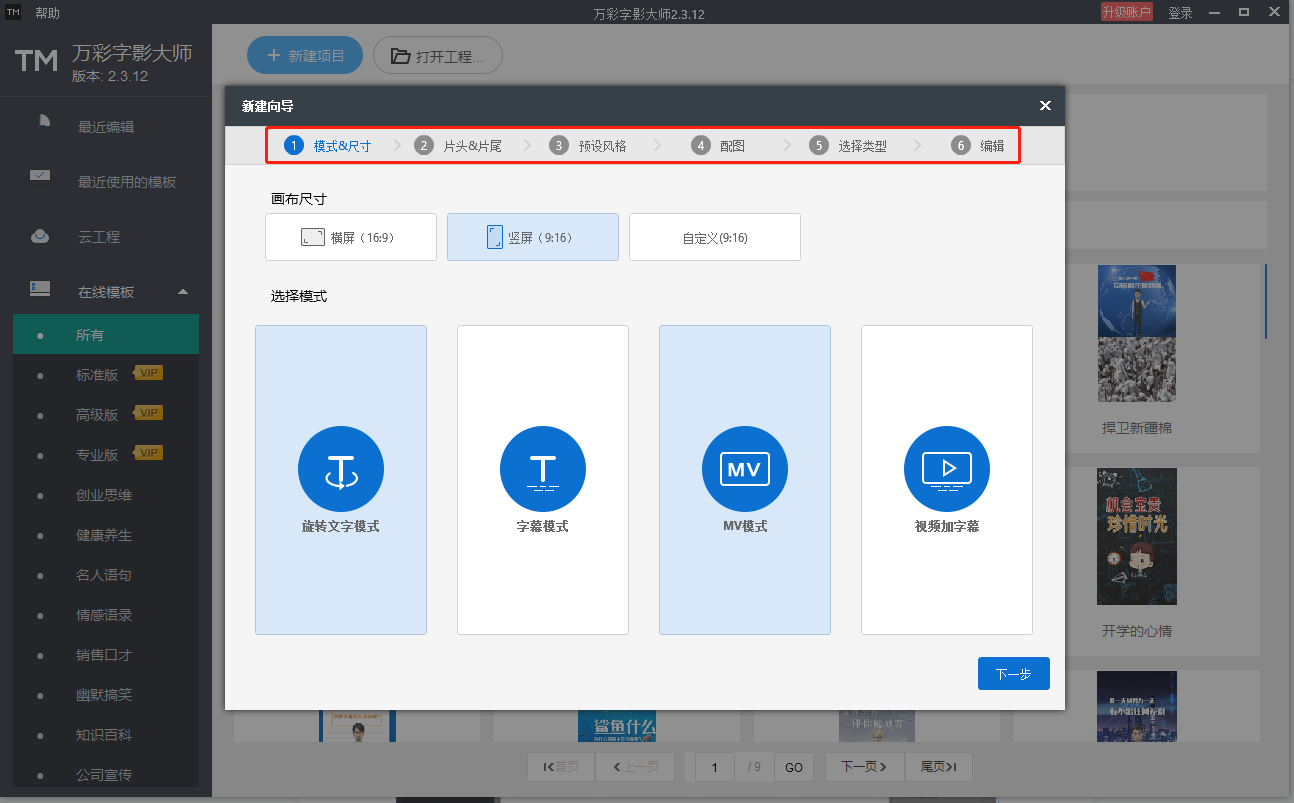Choose the 视频加字幕 card
The width and height of the screenshot is (1294, 803).
point(947,480)
